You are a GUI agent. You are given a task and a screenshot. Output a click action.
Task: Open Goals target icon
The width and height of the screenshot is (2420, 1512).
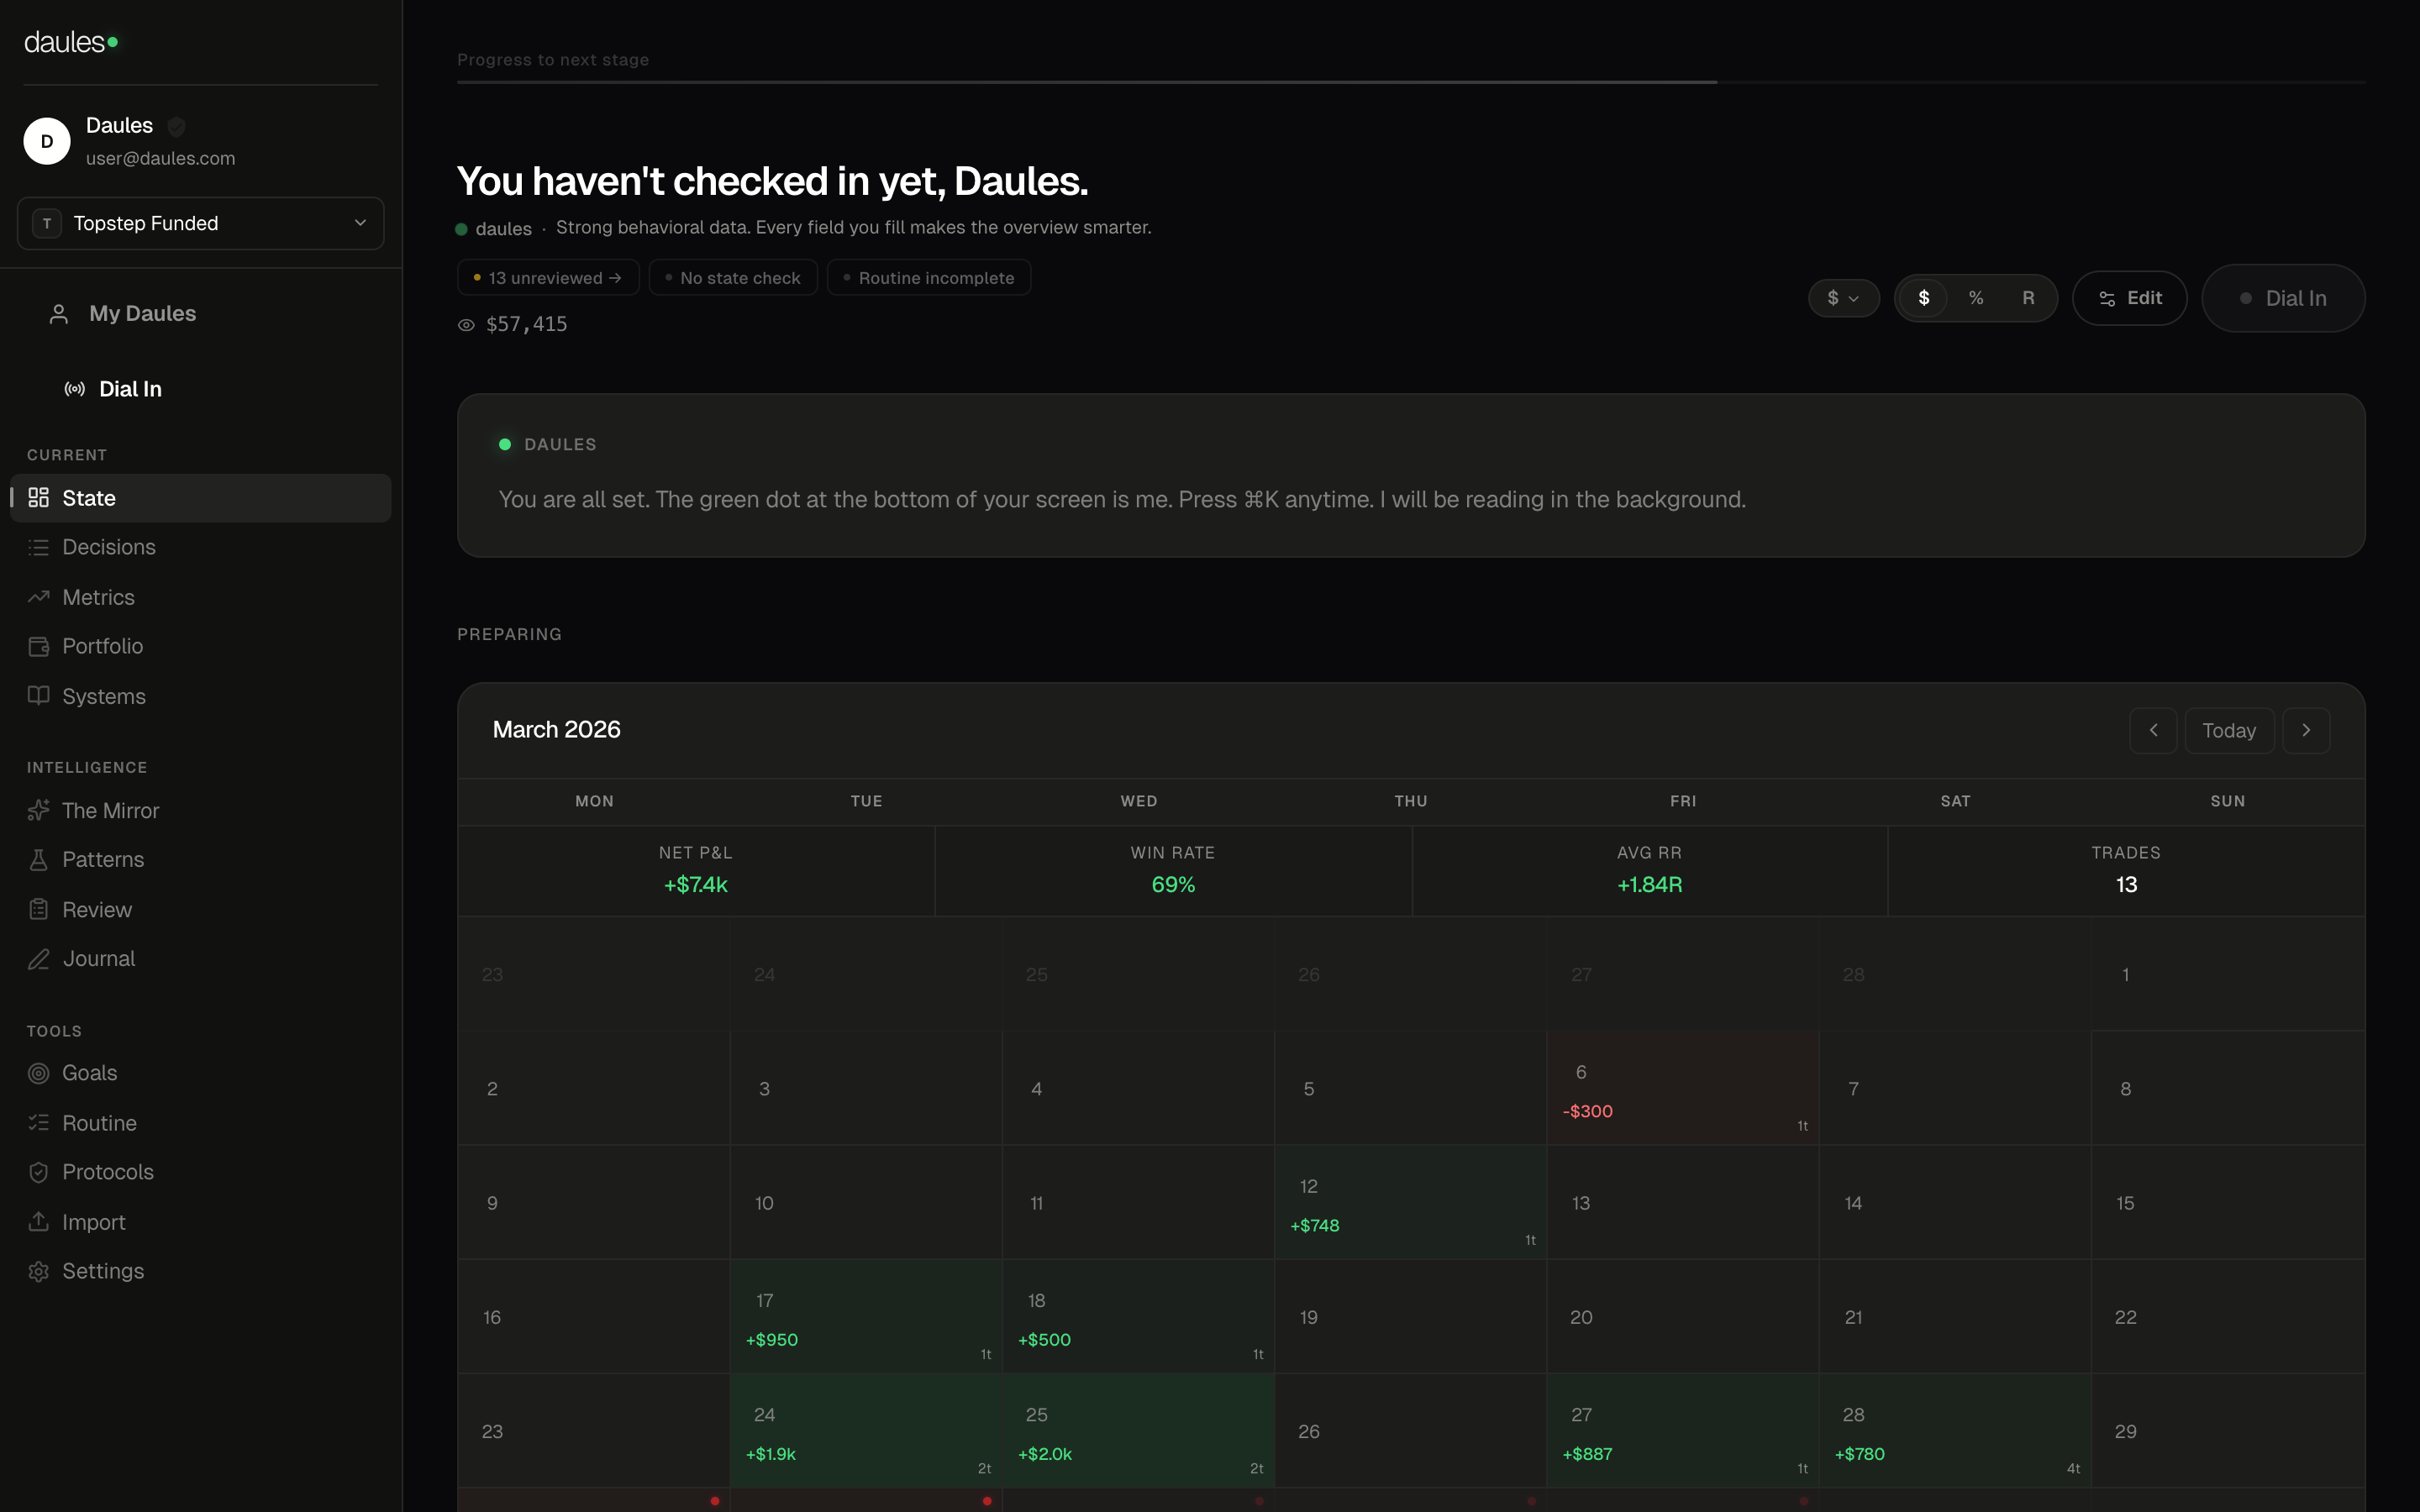click(38, 1073)
